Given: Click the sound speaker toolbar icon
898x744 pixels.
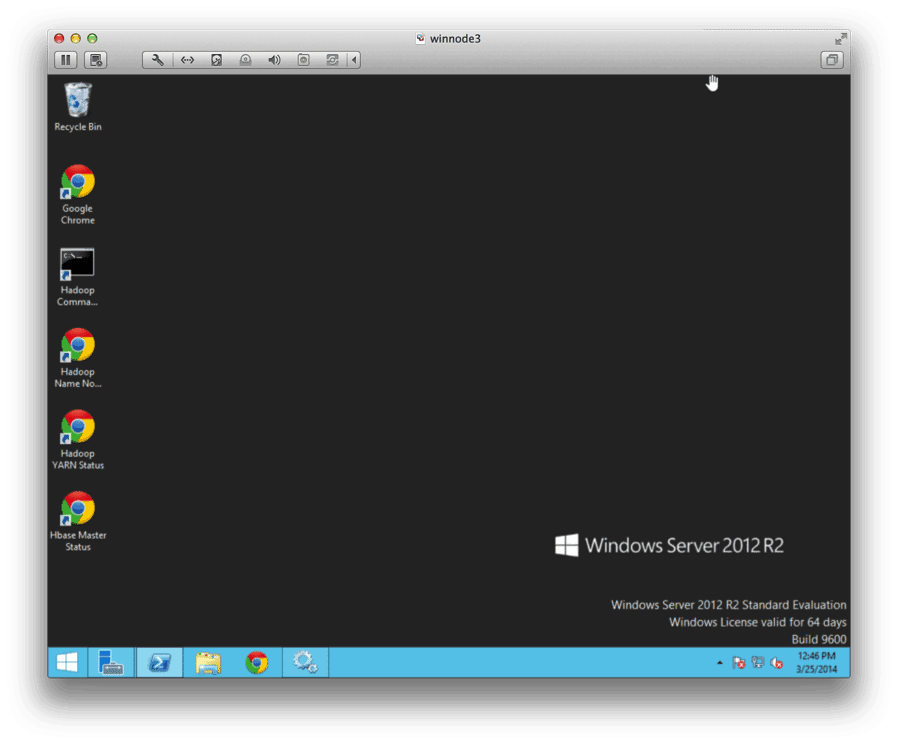Looking at the screenshot, I should 274,60.
